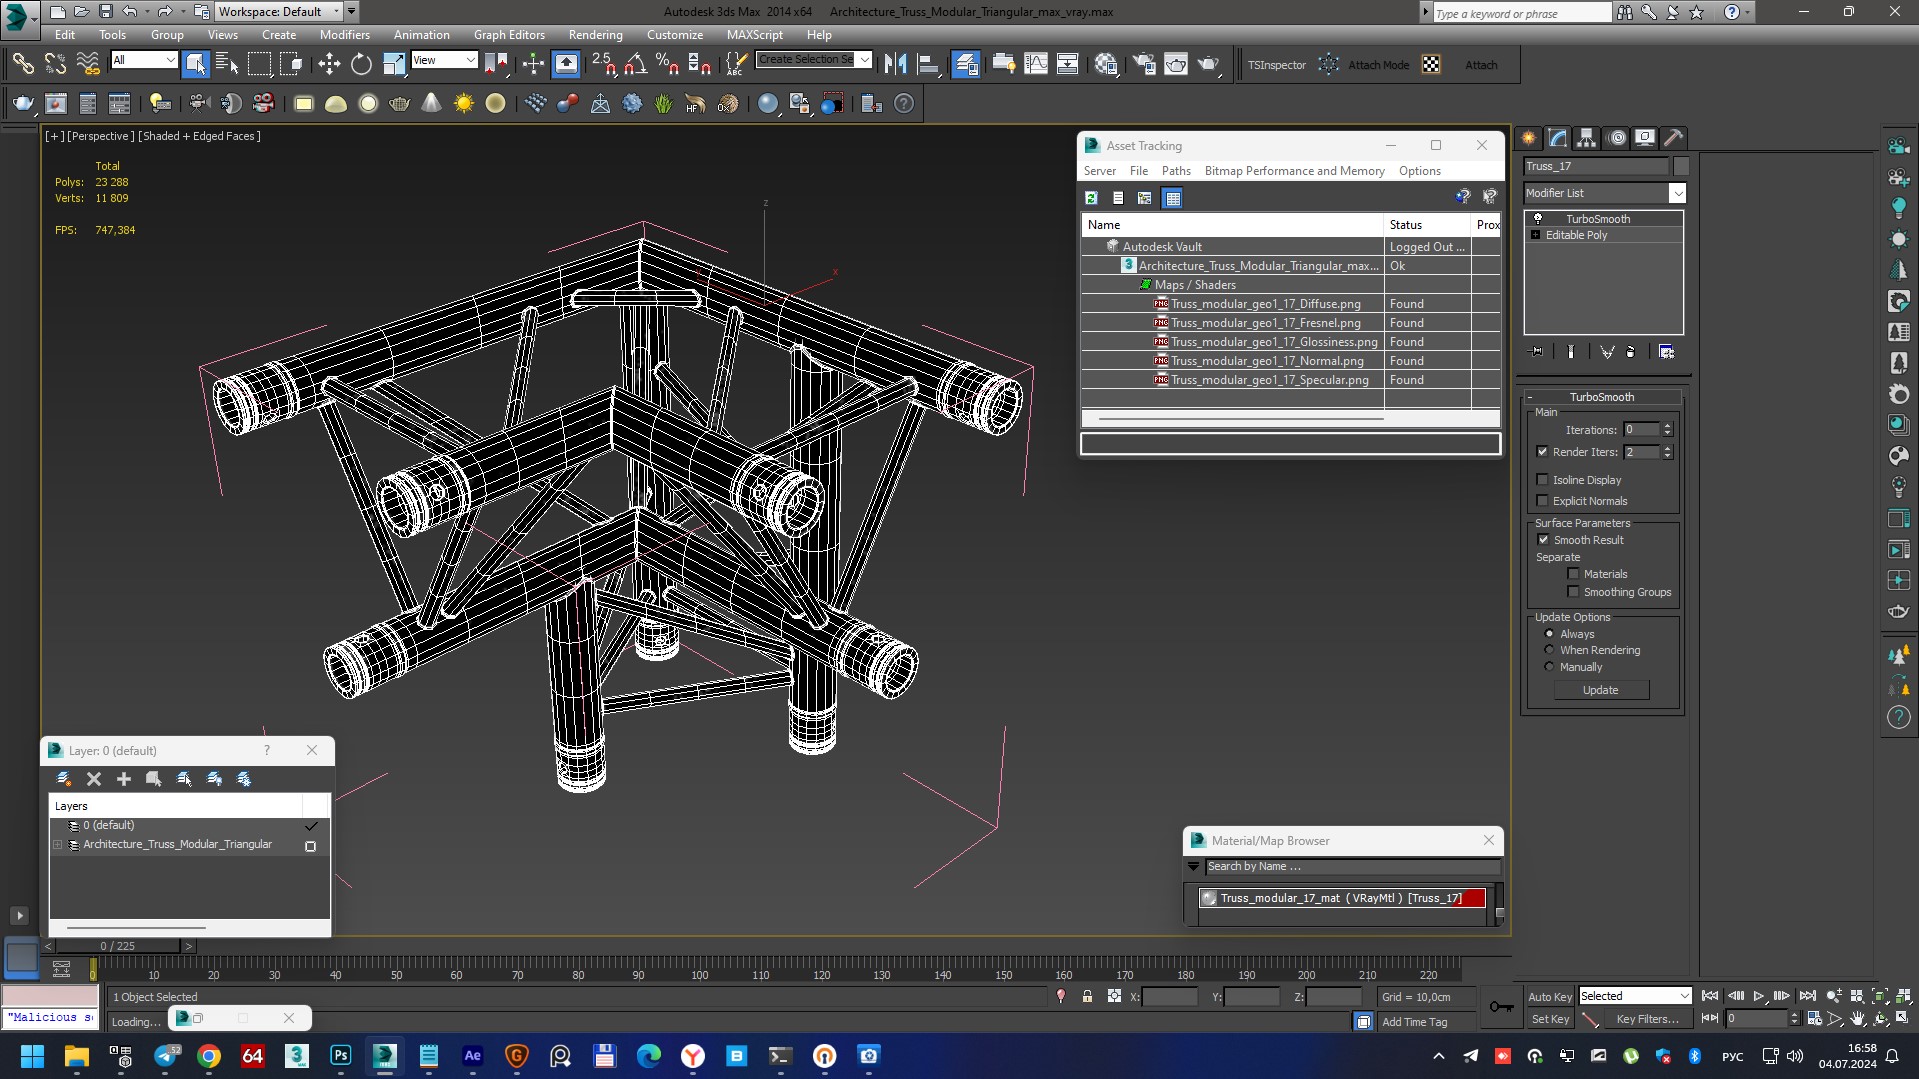Click the Windows Start button
Image resolution: width=1919 pixels, height=1079 pixels.
pos(32,1056)
